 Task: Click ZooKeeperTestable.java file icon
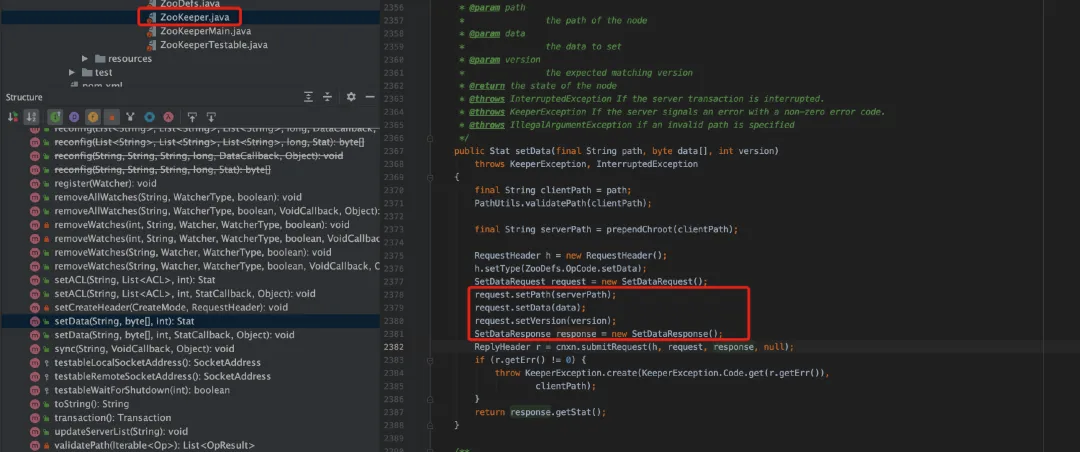(x=152, y=45)
